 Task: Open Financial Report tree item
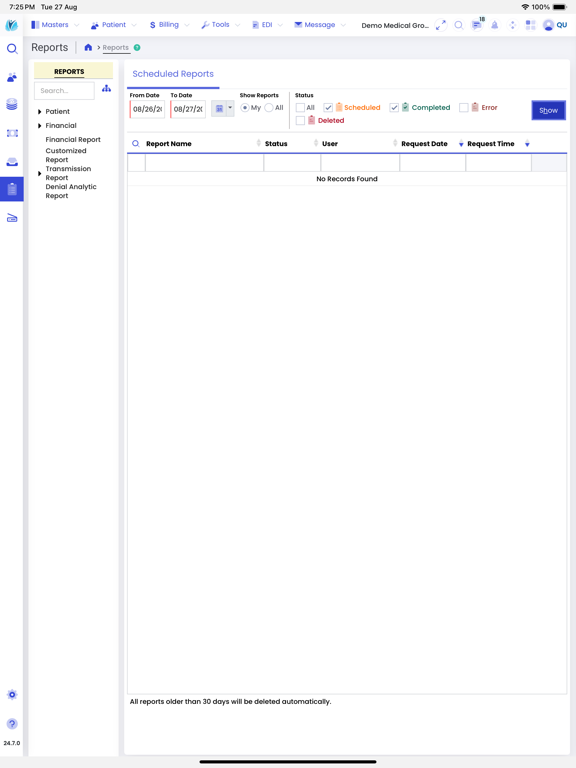coord(73,140)
